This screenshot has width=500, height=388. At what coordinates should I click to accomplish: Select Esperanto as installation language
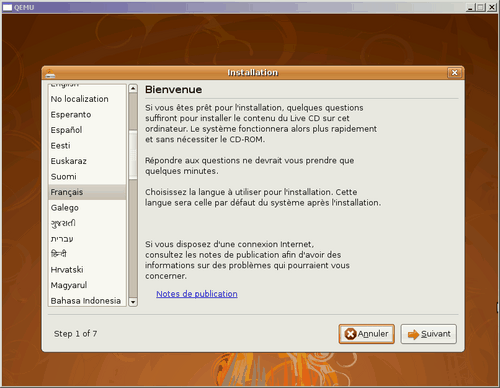87,114
